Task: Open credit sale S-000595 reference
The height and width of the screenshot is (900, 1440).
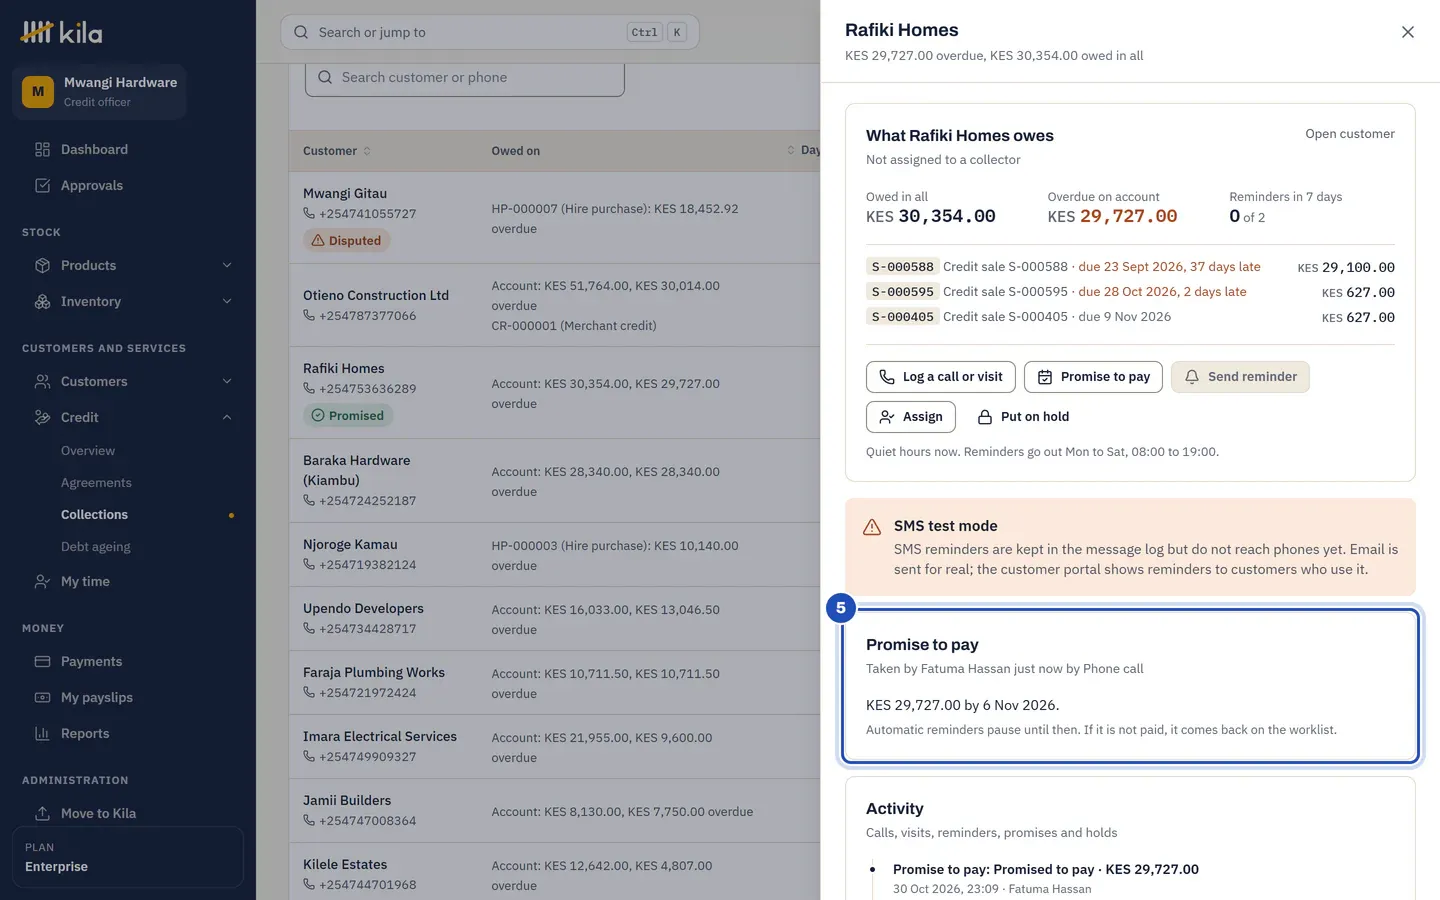Action: click(903, 292)
